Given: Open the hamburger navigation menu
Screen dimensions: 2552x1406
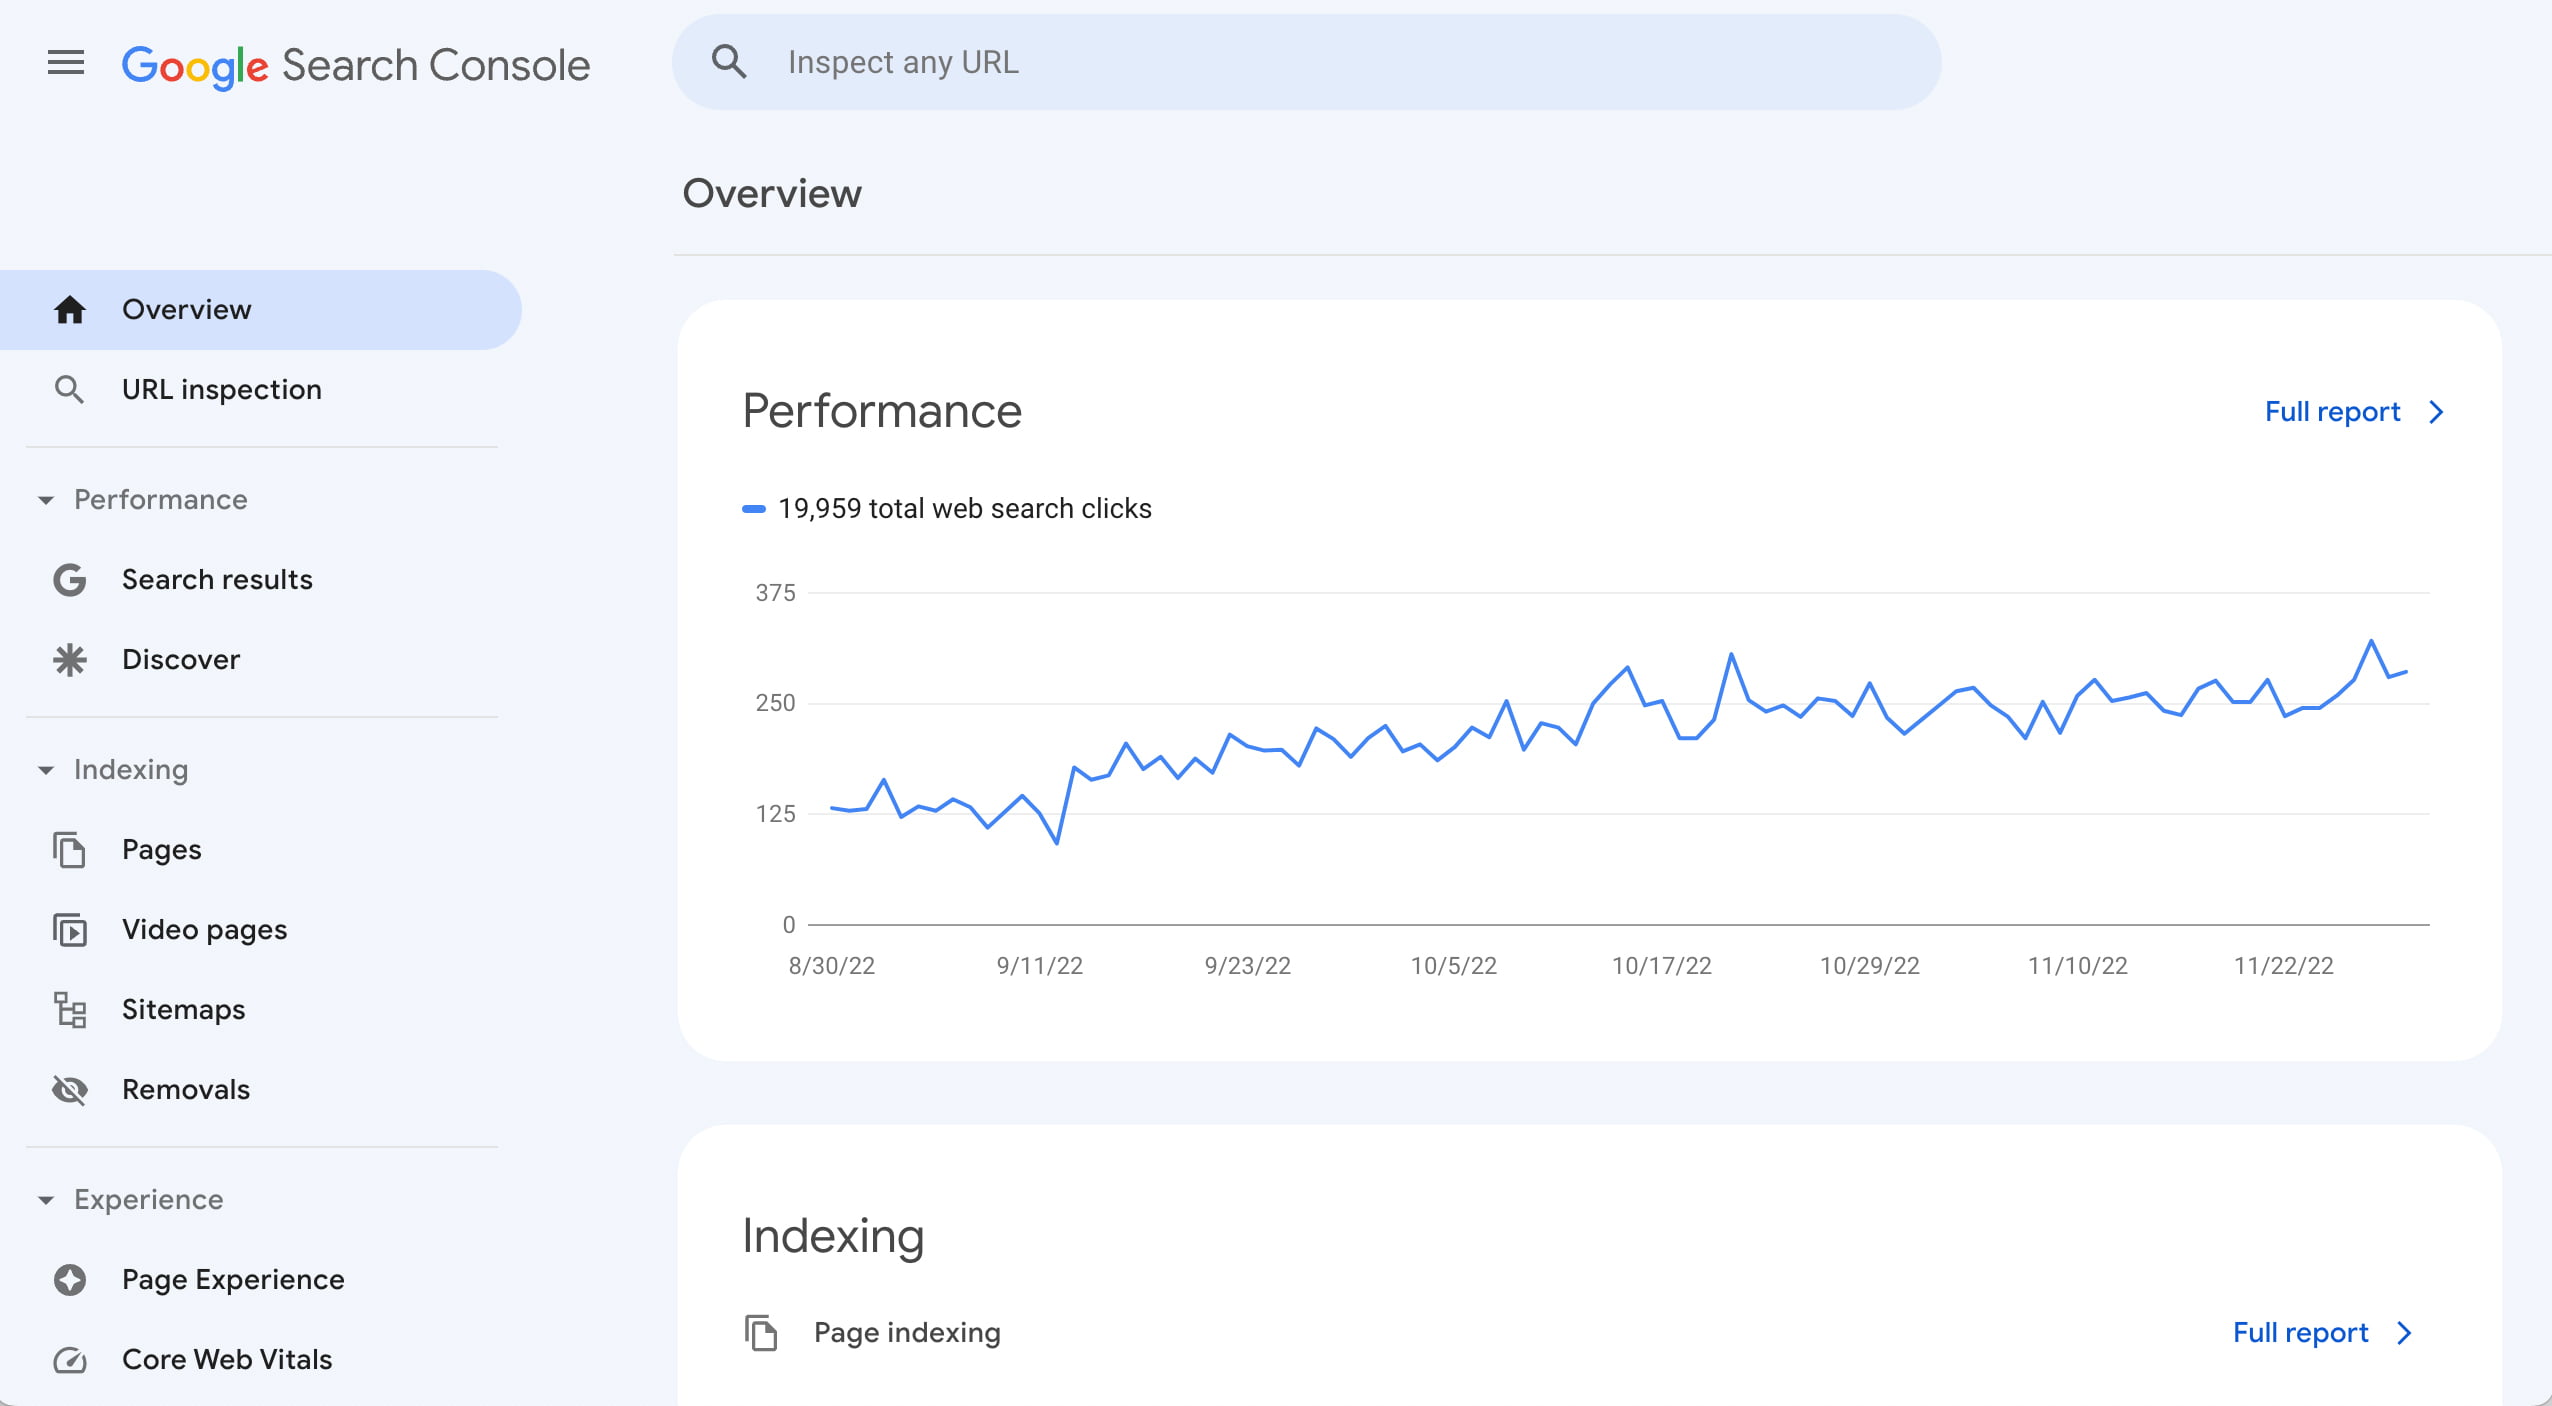Looking at the screenshot, I should click(x=66, y=63).
